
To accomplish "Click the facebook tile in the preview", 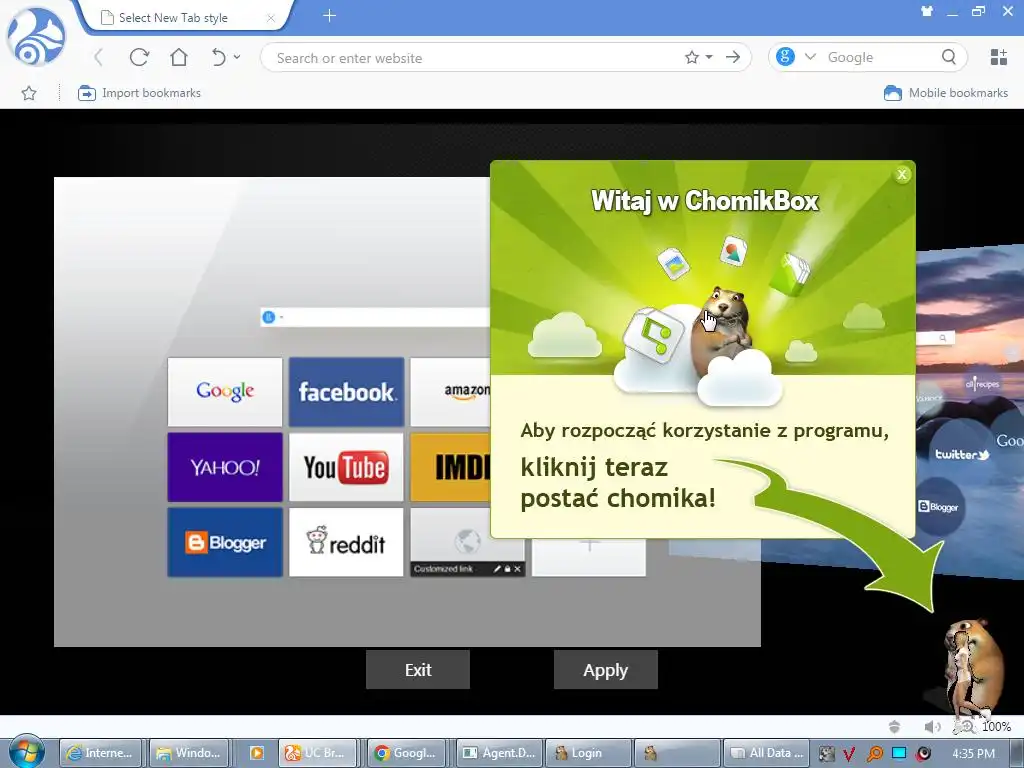I will click(346, 392).
